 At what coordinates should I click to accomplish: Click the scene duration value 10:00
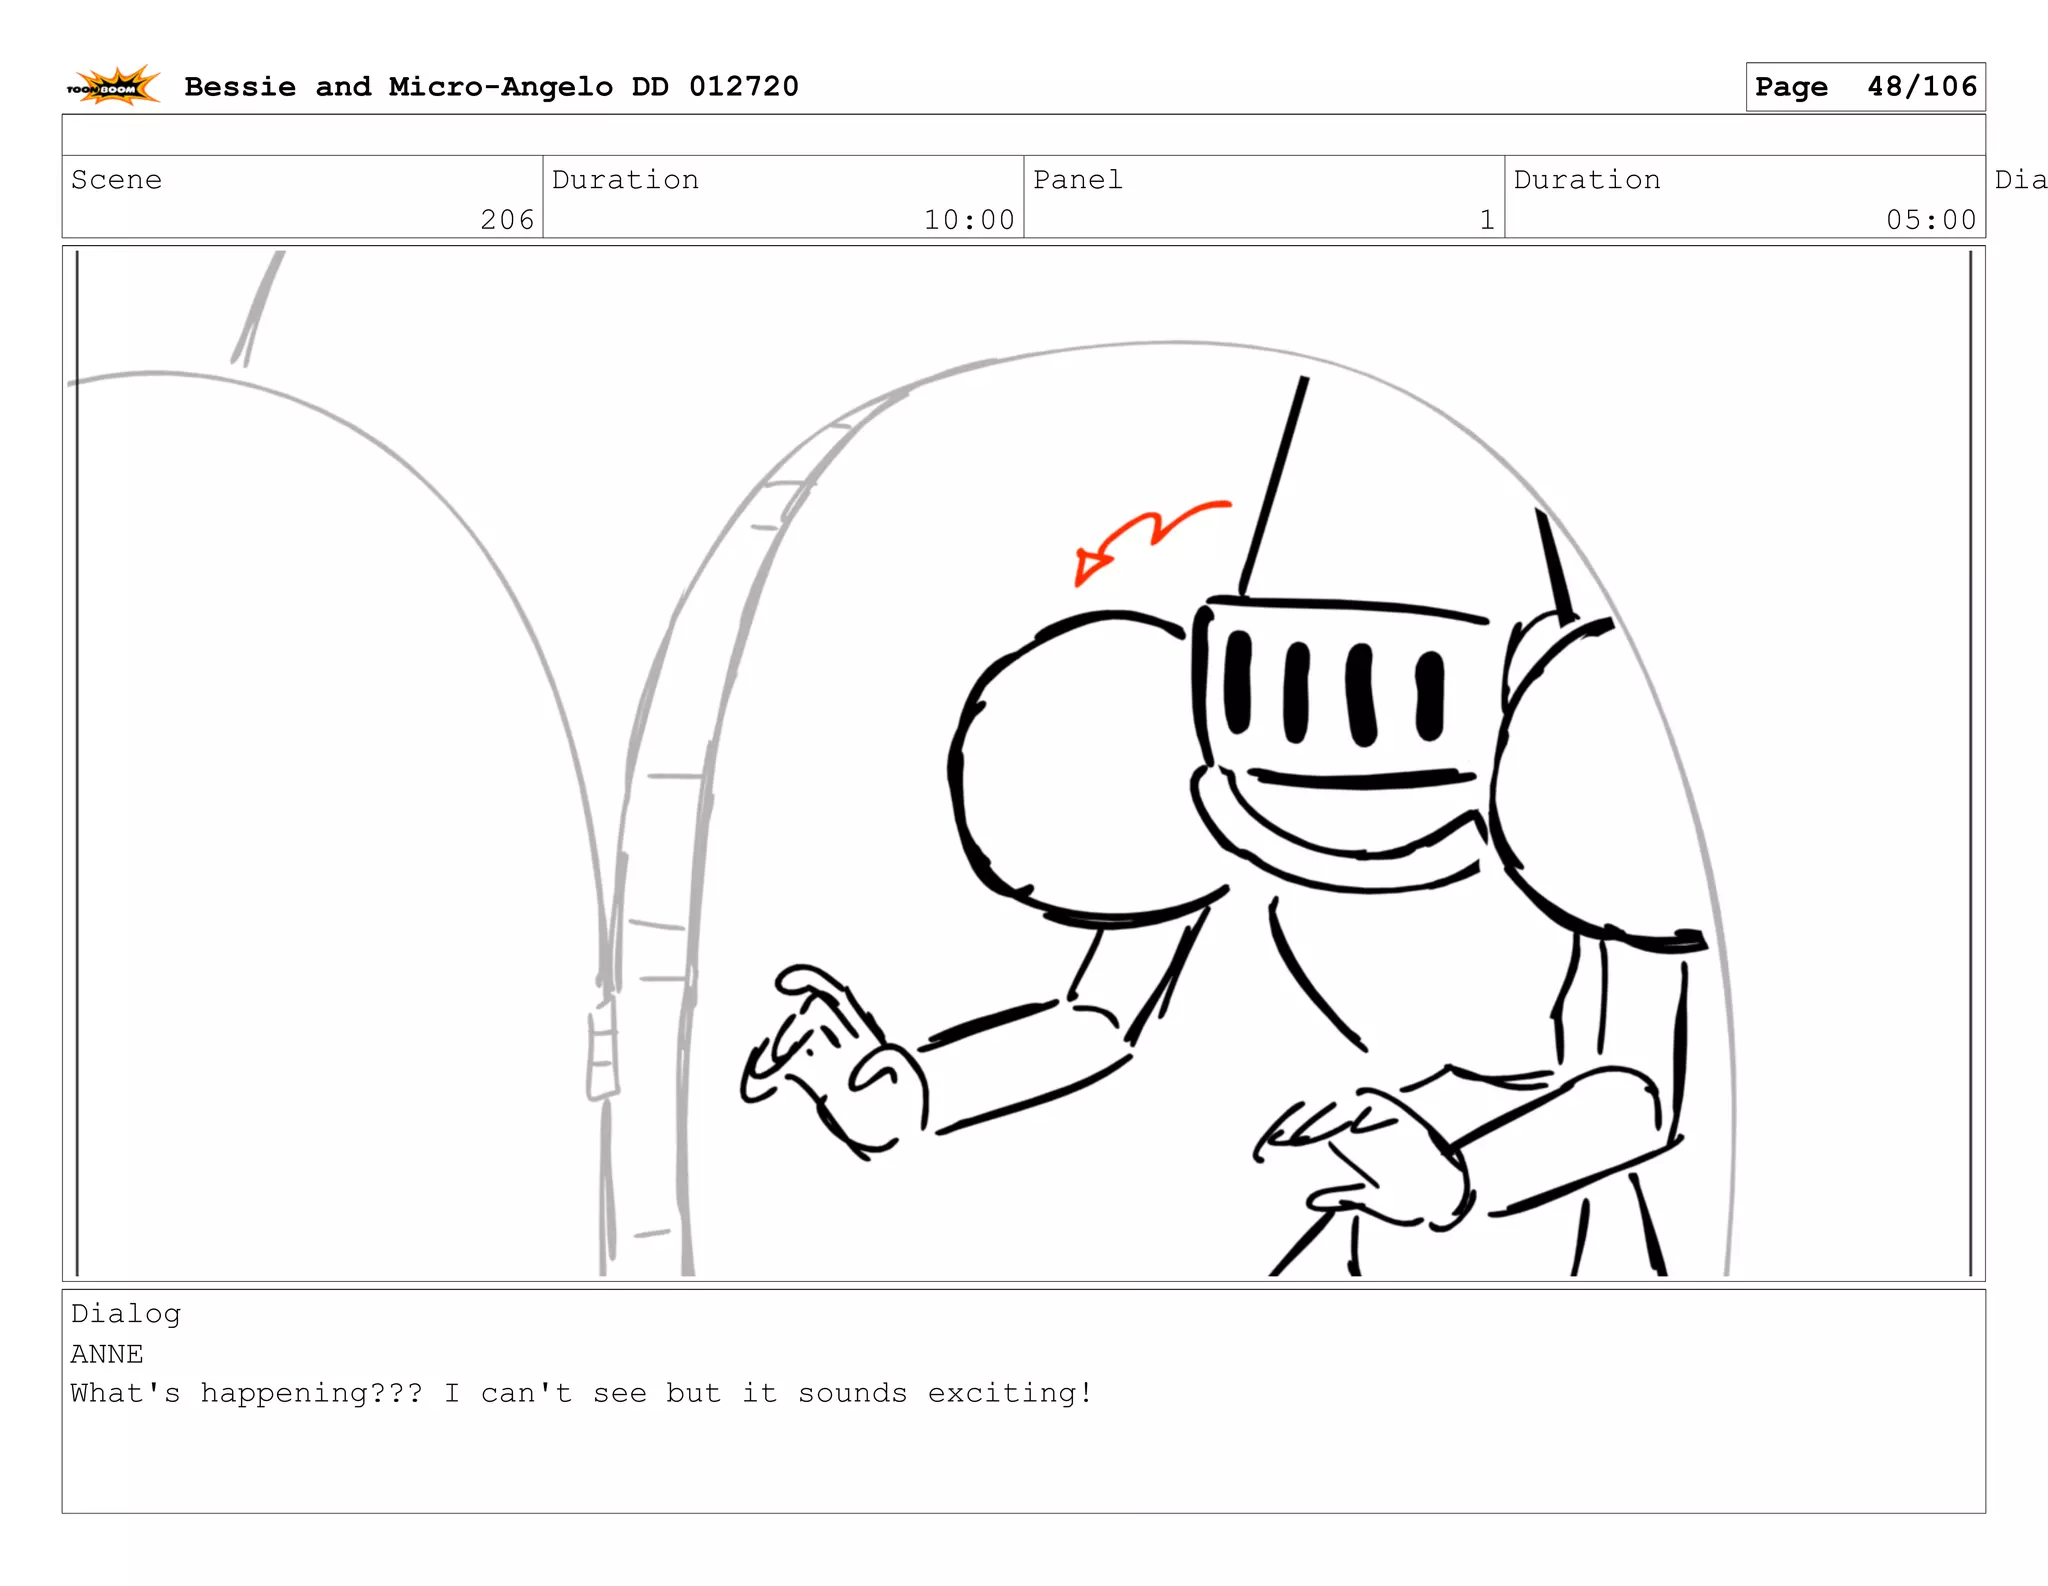click(968, 220)
